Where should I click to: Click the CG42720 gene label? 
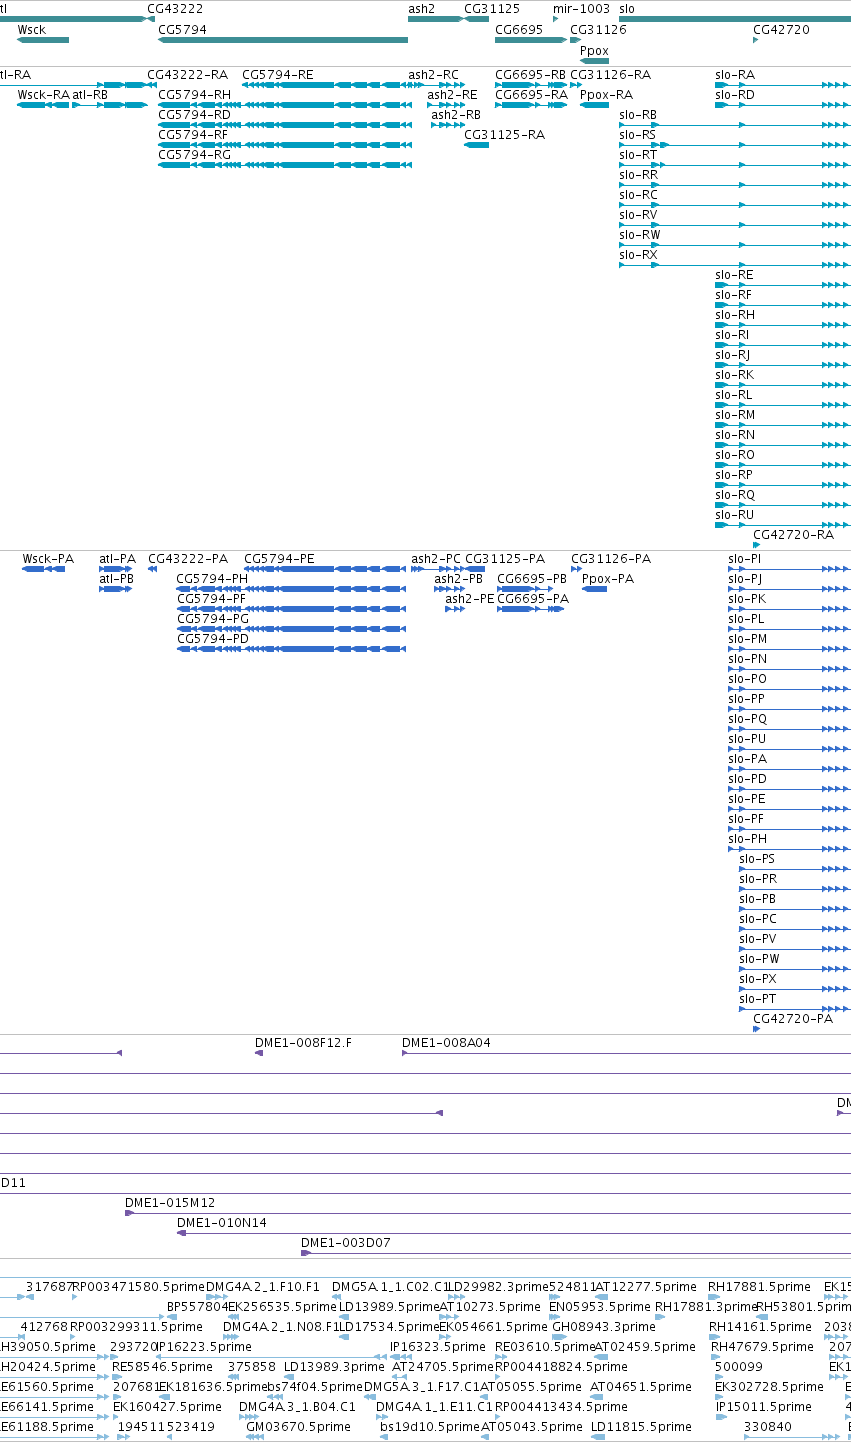[x=781, y=30]
